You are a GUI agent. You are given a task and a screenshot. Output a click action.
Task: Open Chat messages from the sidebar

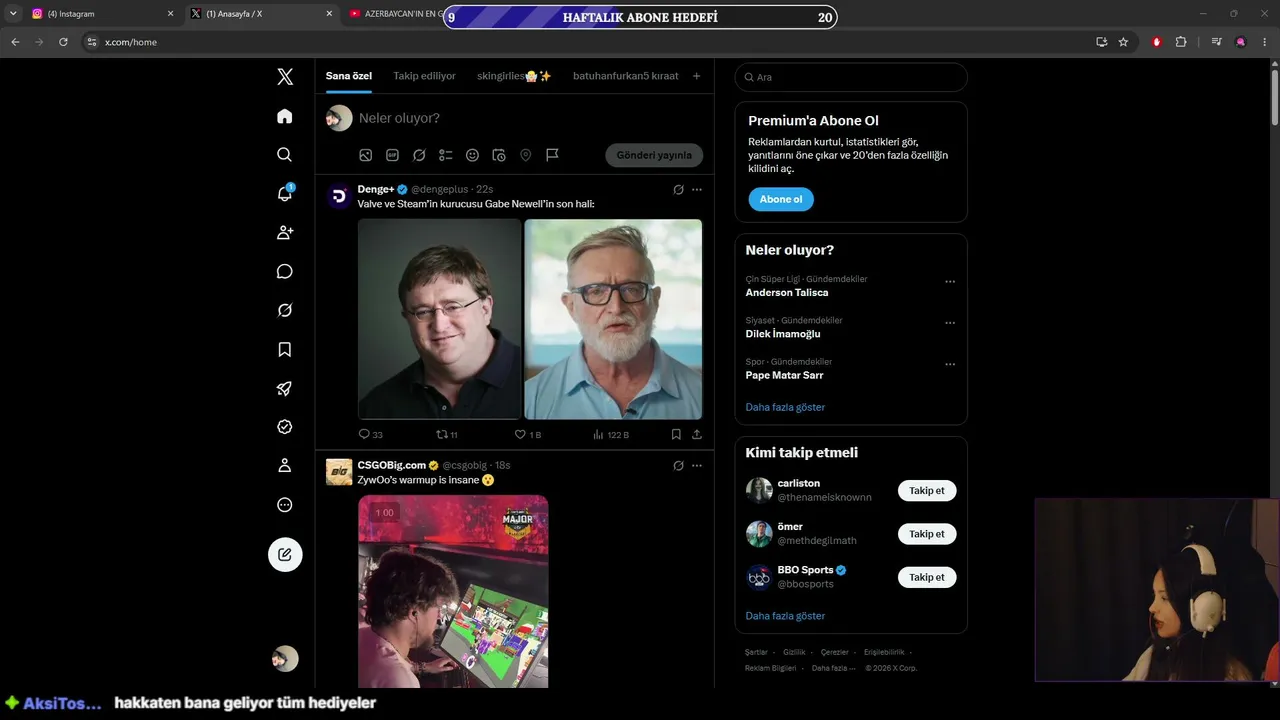pyautogui.click(x=285, y=271)
